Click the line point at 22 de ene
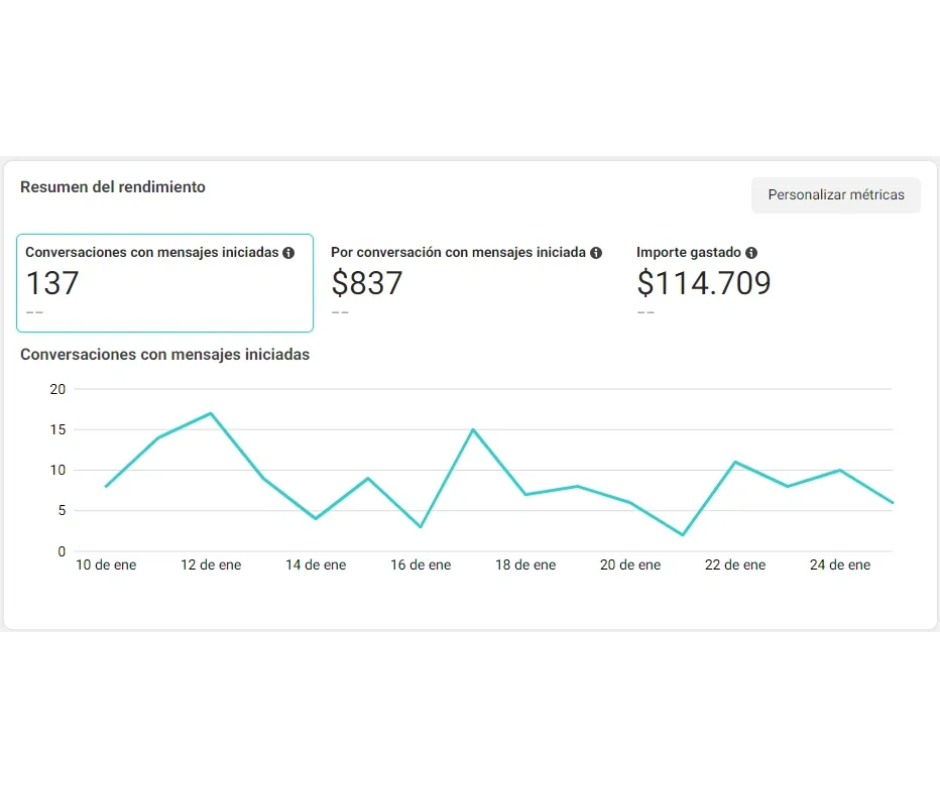The image size is (940, 788). [x=735, y=462]
